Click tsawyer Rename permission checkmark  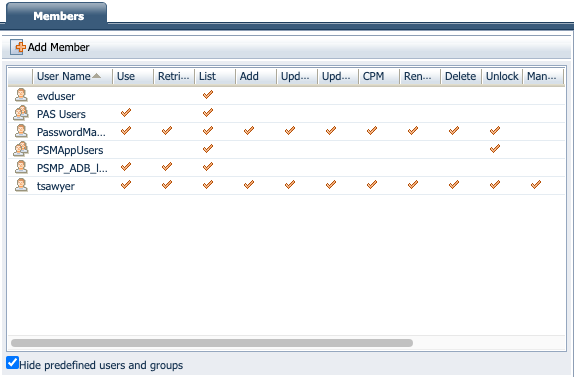[413, 184]
